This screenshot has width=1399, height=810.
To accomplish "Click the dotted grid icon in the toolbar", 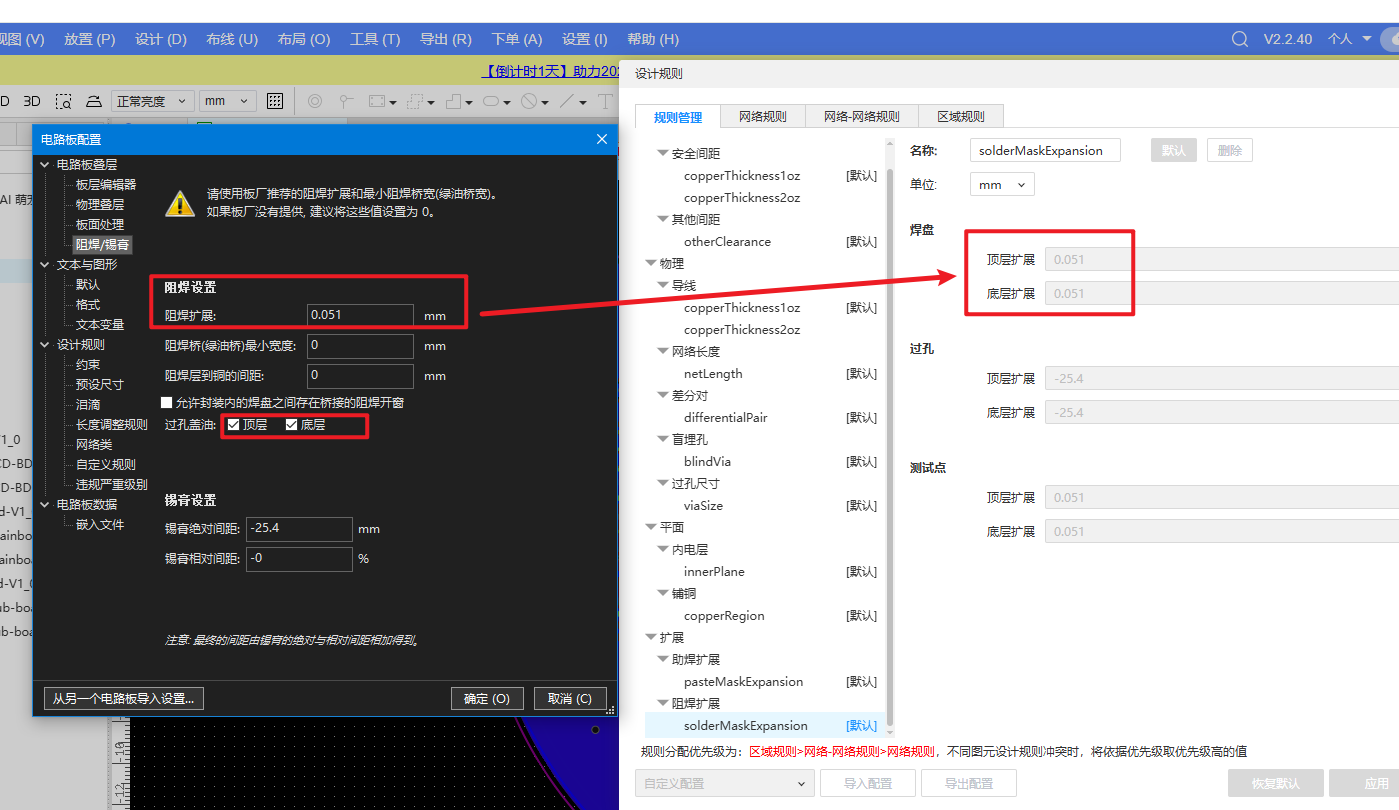I will 275,101.
